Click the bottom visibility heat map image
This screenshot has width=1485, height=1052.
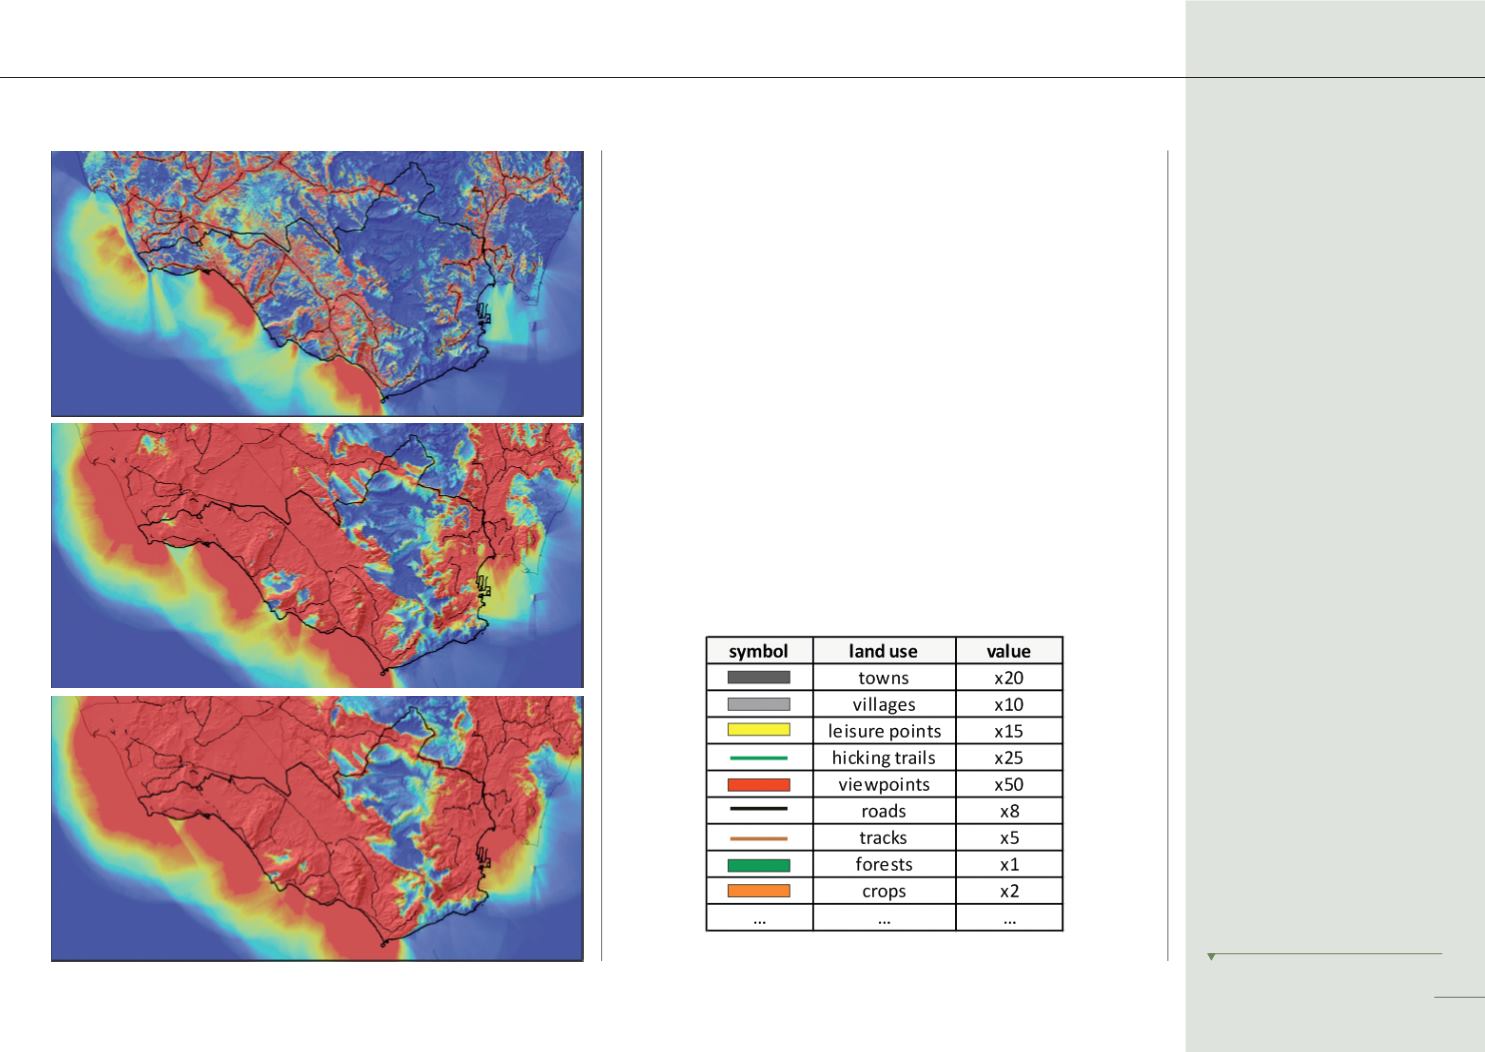point(317,828)
